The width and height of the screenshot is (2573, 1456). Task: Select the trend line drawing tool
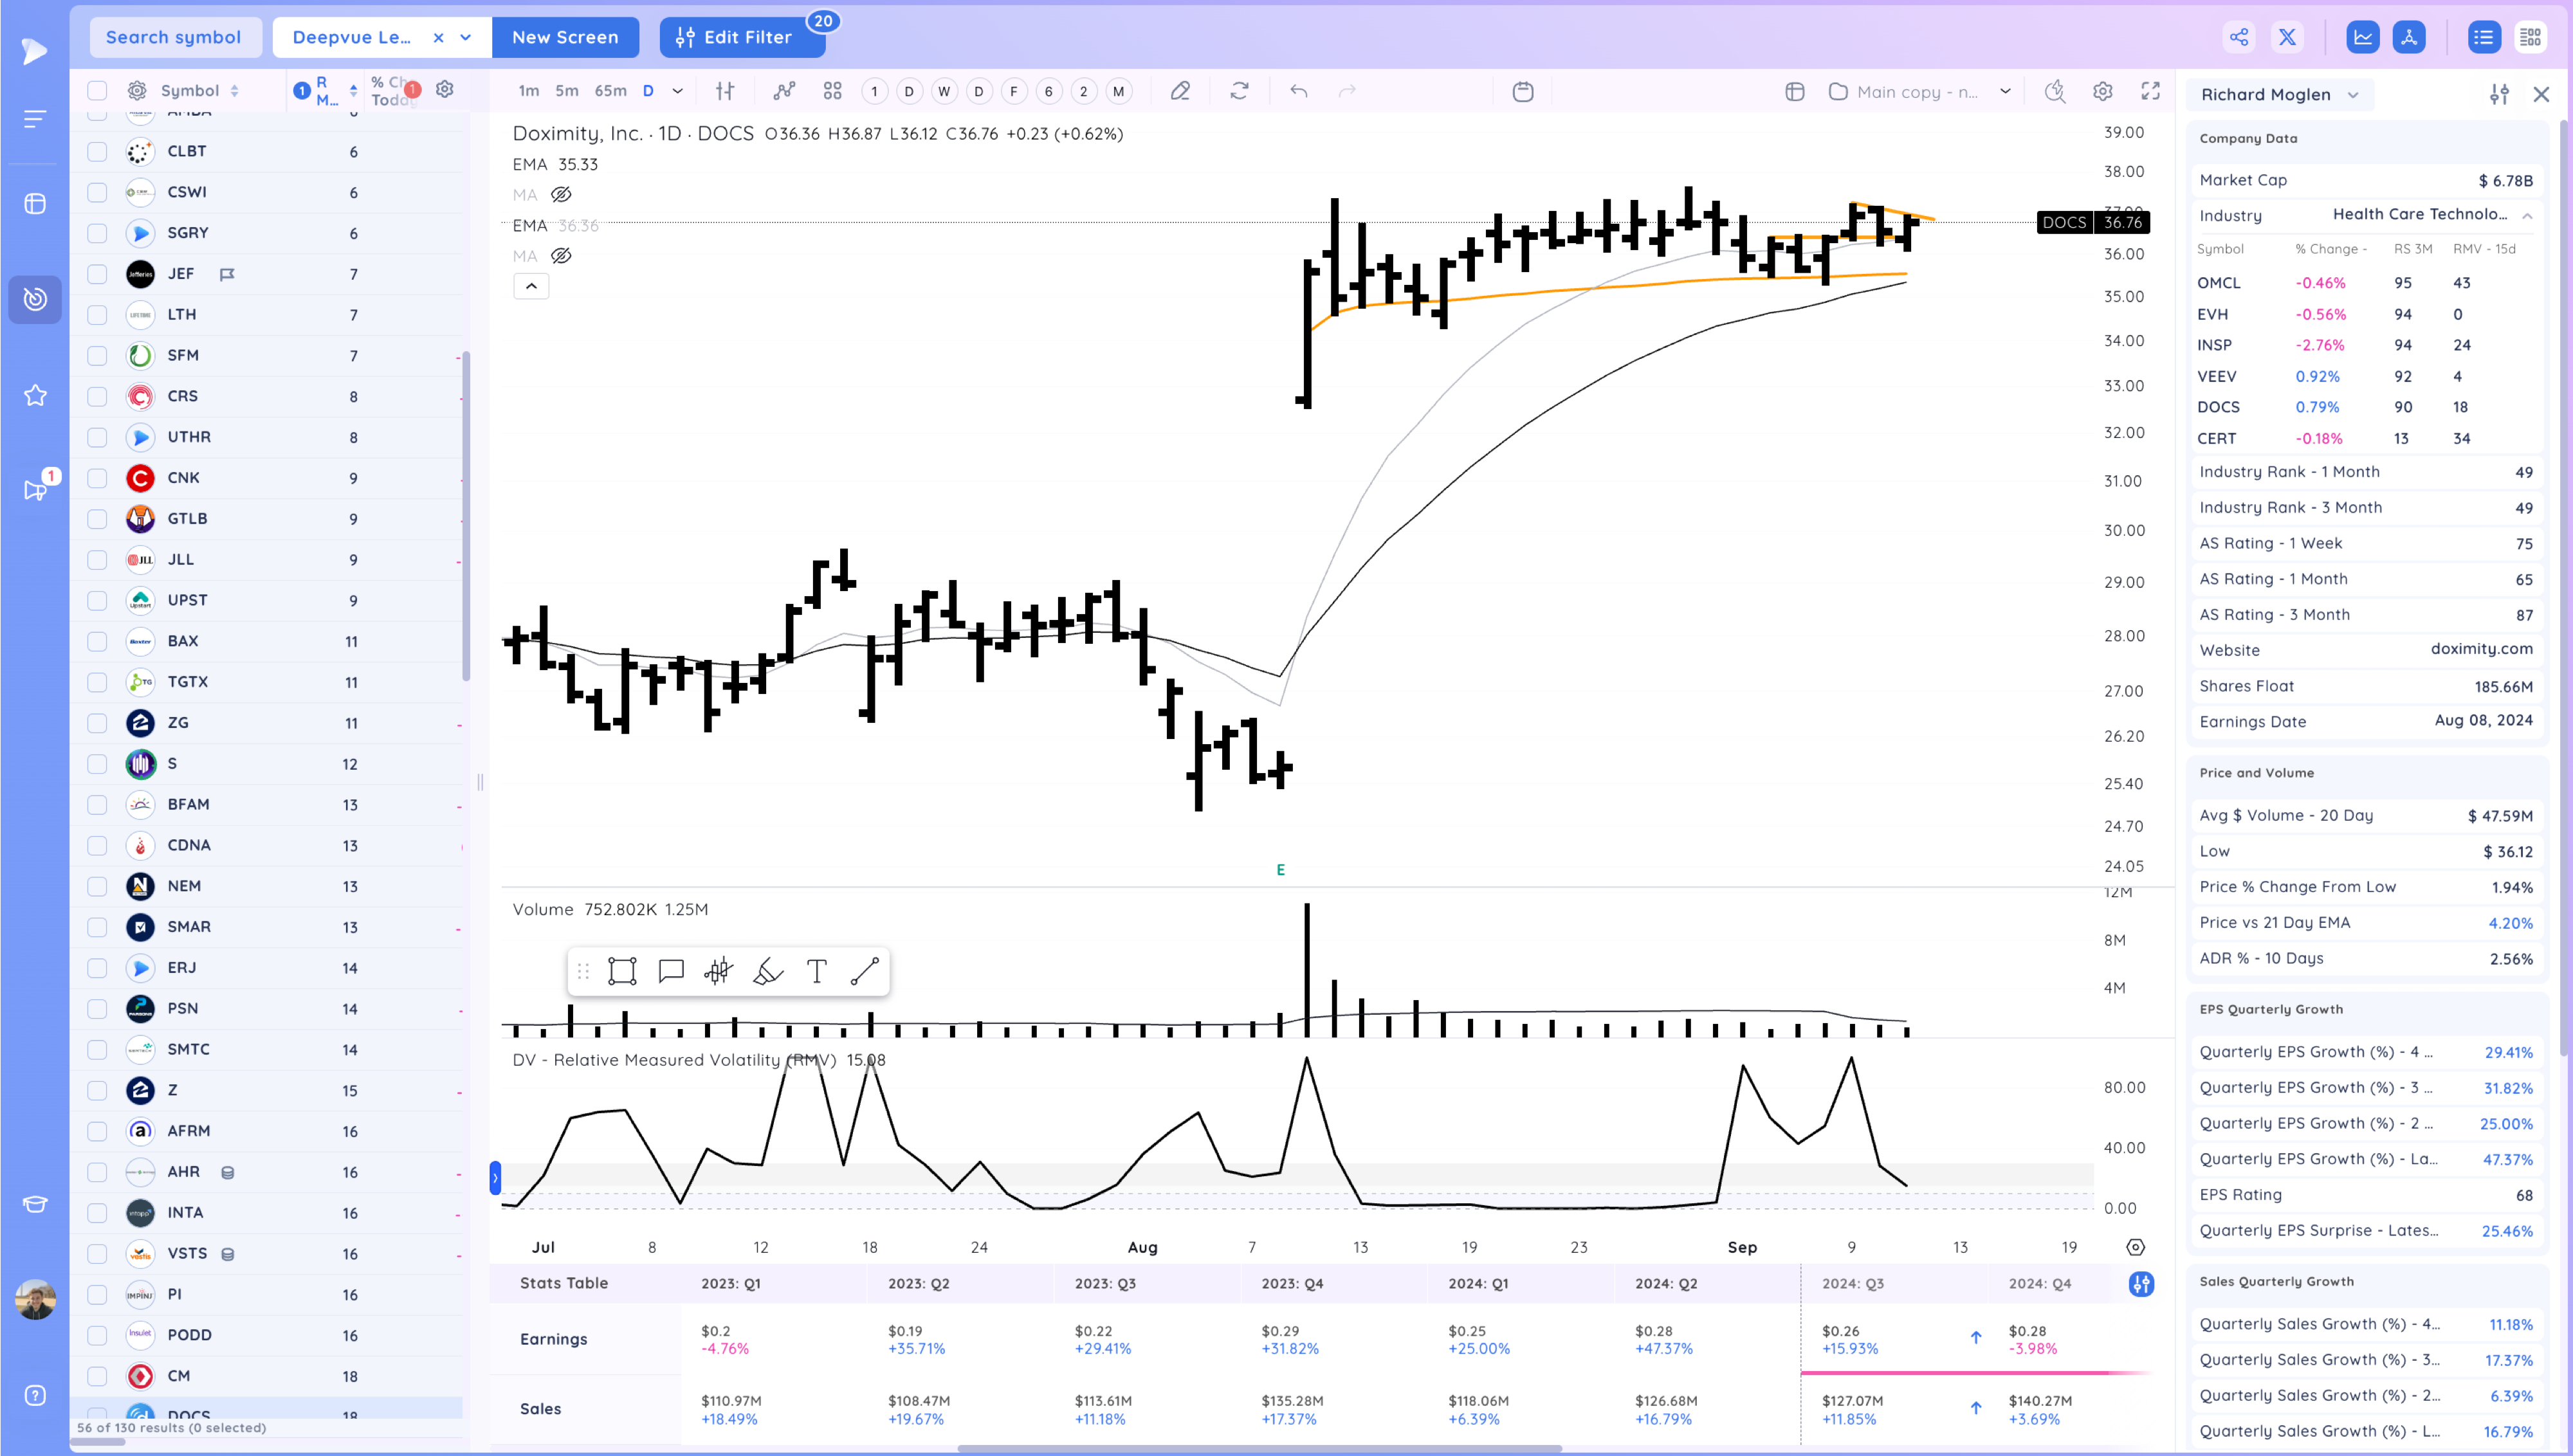click(x=864, y=971)
